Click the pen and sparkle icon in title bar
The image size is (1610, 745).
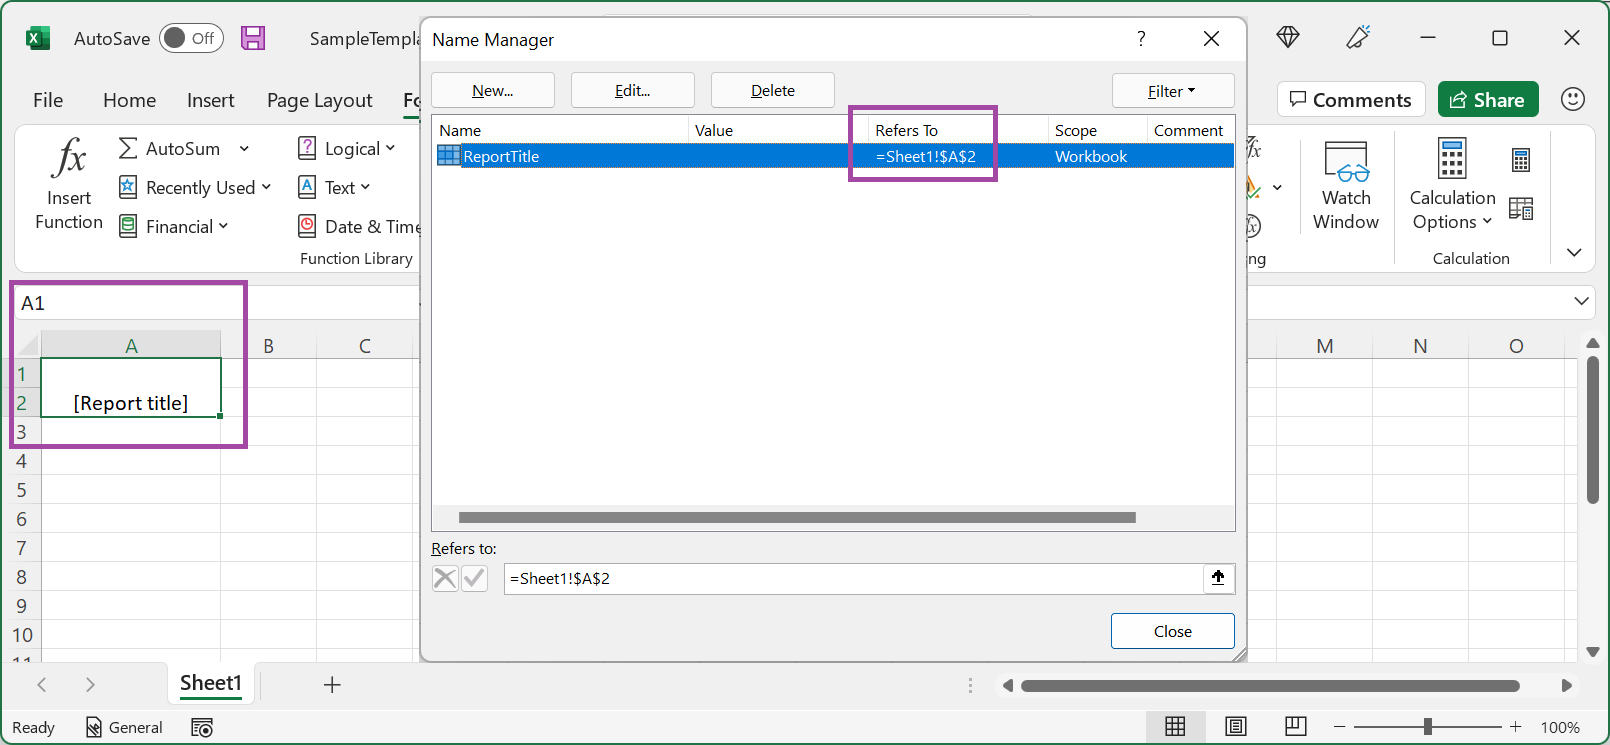pos(1358,37)
